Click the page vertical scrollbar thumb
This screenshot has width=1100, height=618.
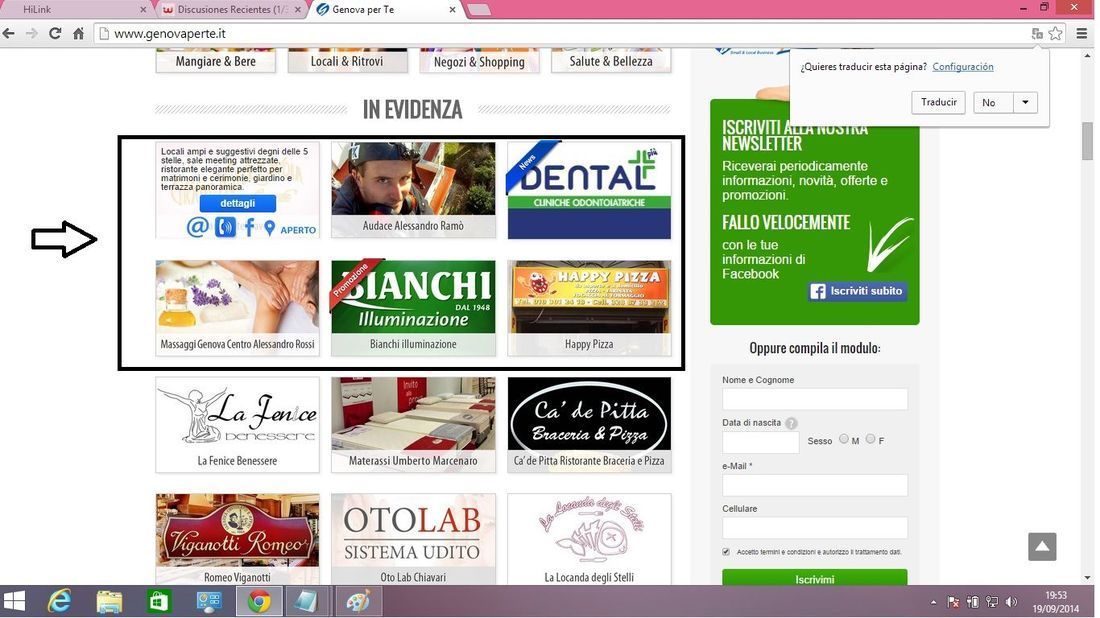pyautogui.click(x=1087, y=141)
